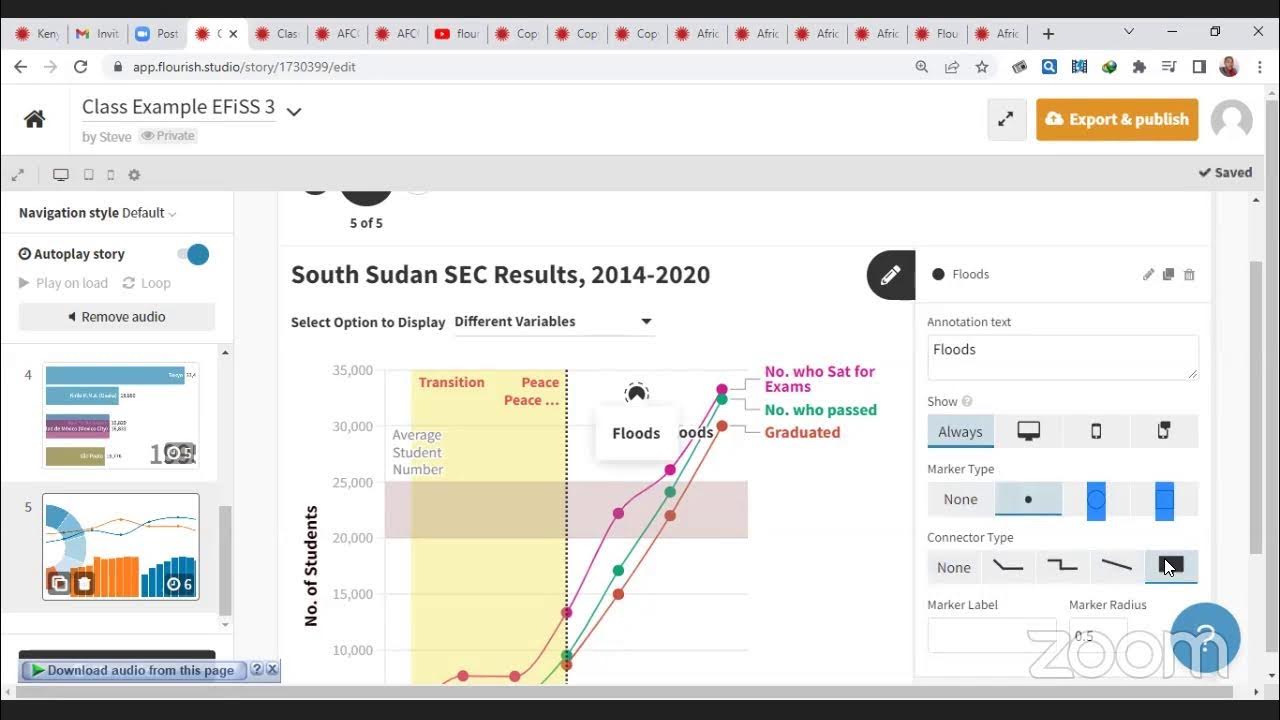Expand the story title chevron menu
This screenshot has width=1280, height=720.
pyautogui.click(x=294, y=111)
